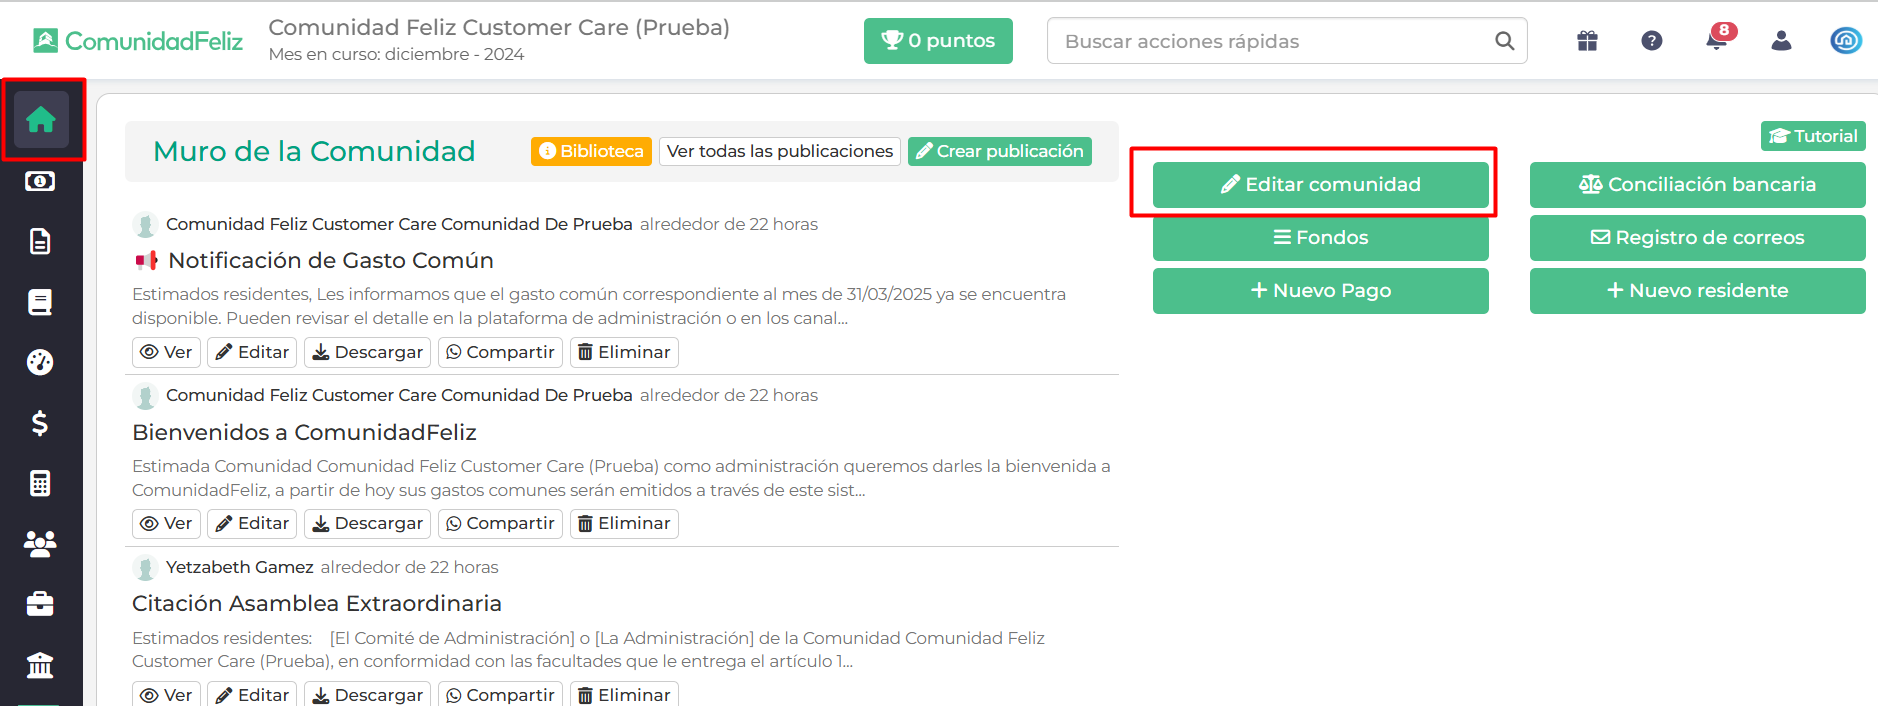Open the Tutorial button

pyautogui.click(x=1812, y=136)
